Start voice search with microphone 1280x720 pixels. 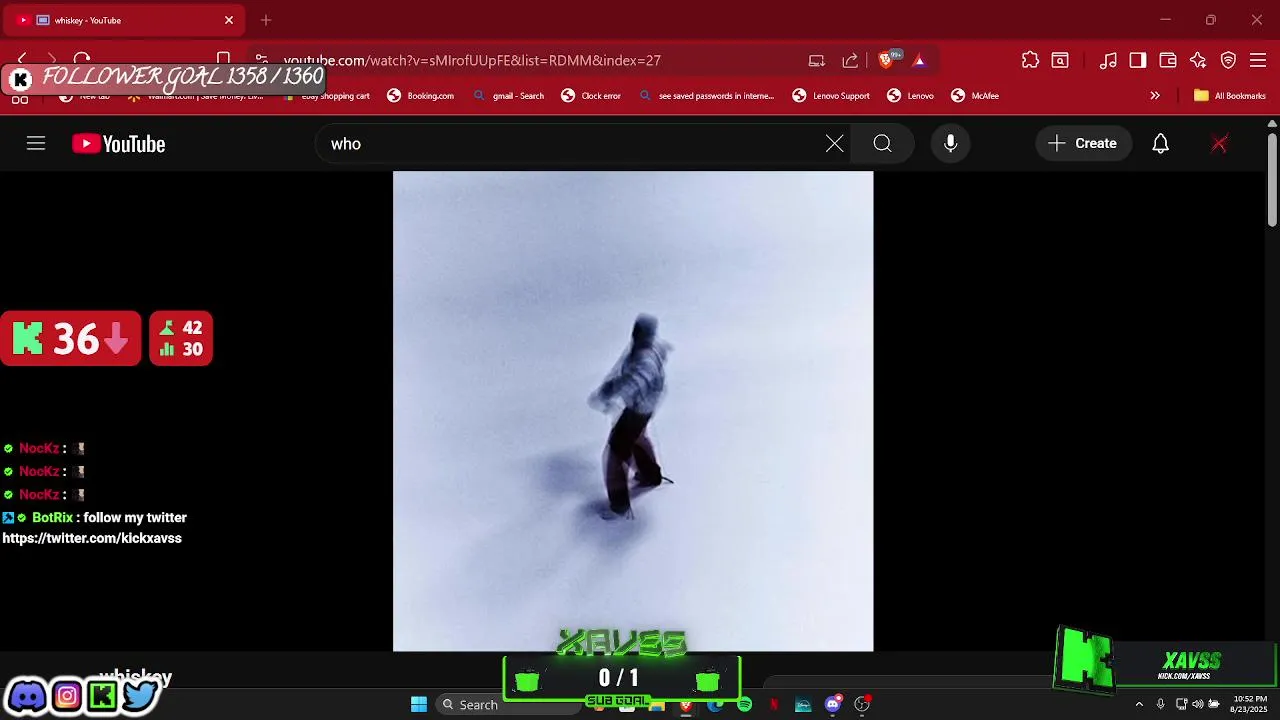click(x=951, y=144)
